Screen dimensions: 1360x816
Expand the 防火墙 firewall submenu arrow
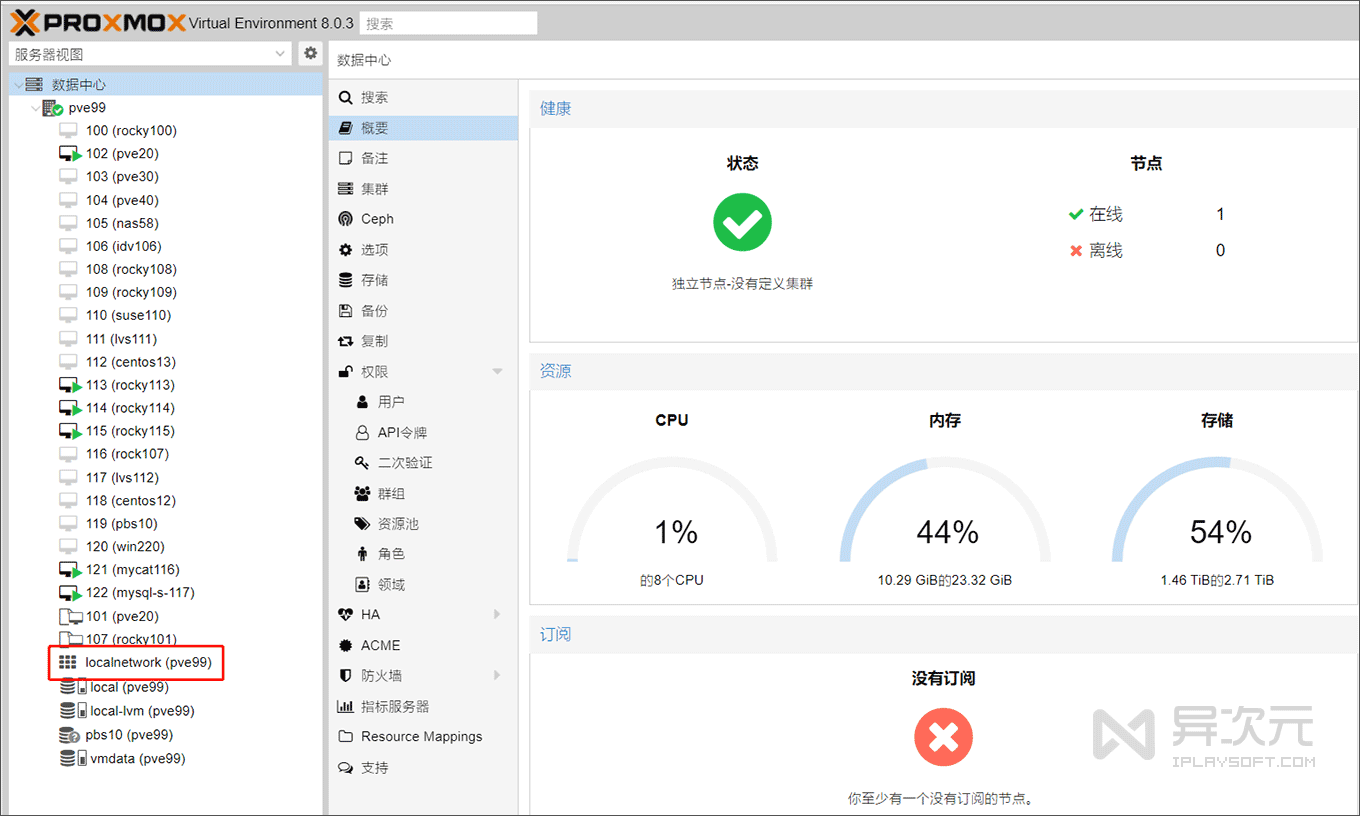(498, 676)
